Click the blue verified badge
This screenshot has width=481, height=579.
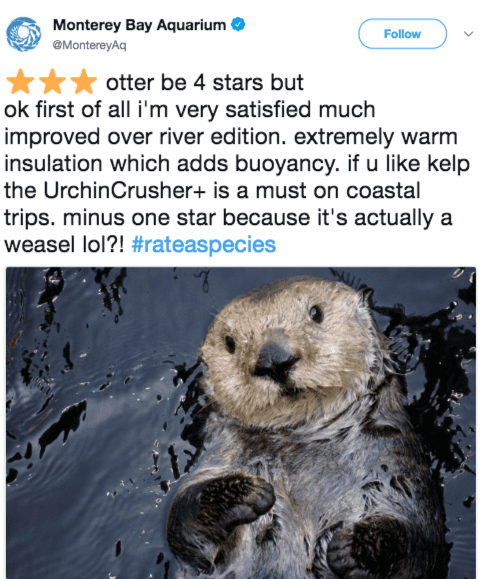(x=238, y=24)
